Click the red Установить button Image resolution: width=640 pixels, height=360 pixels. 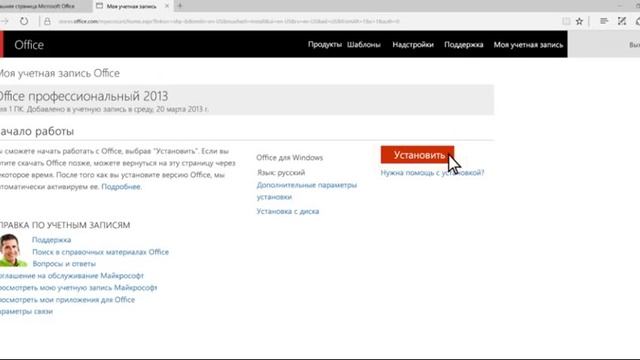coord(417,155)
